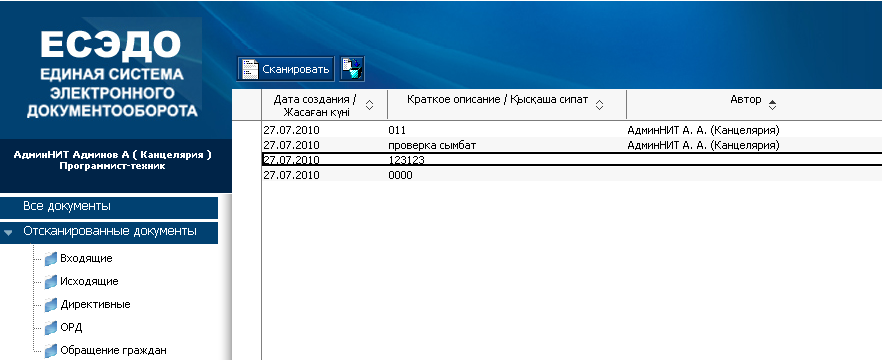Screen dimensions: 882x361
Task: Open Отсканированные документы section
Action: pyautogui.click(x=109, y=232)
